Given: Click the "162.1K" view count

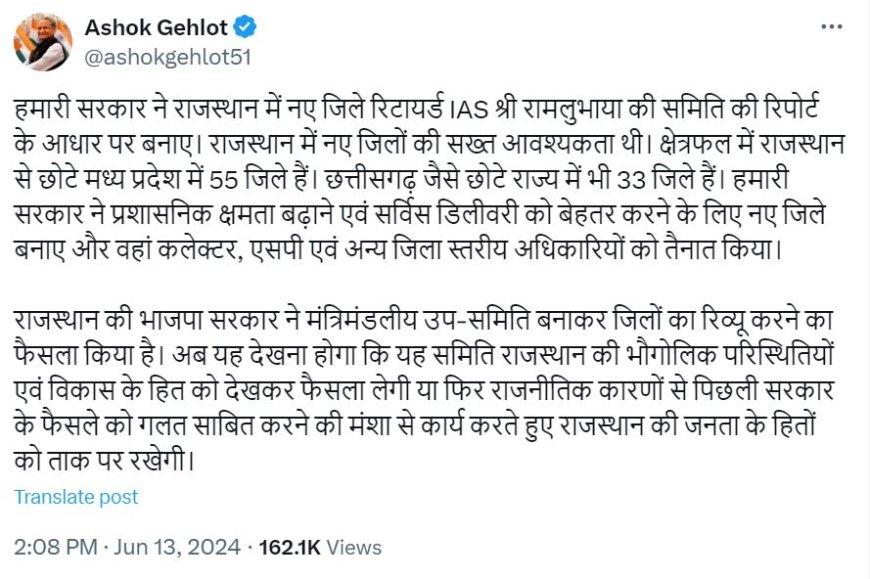Looking at the screenshot, I should [x=289, y=547].
